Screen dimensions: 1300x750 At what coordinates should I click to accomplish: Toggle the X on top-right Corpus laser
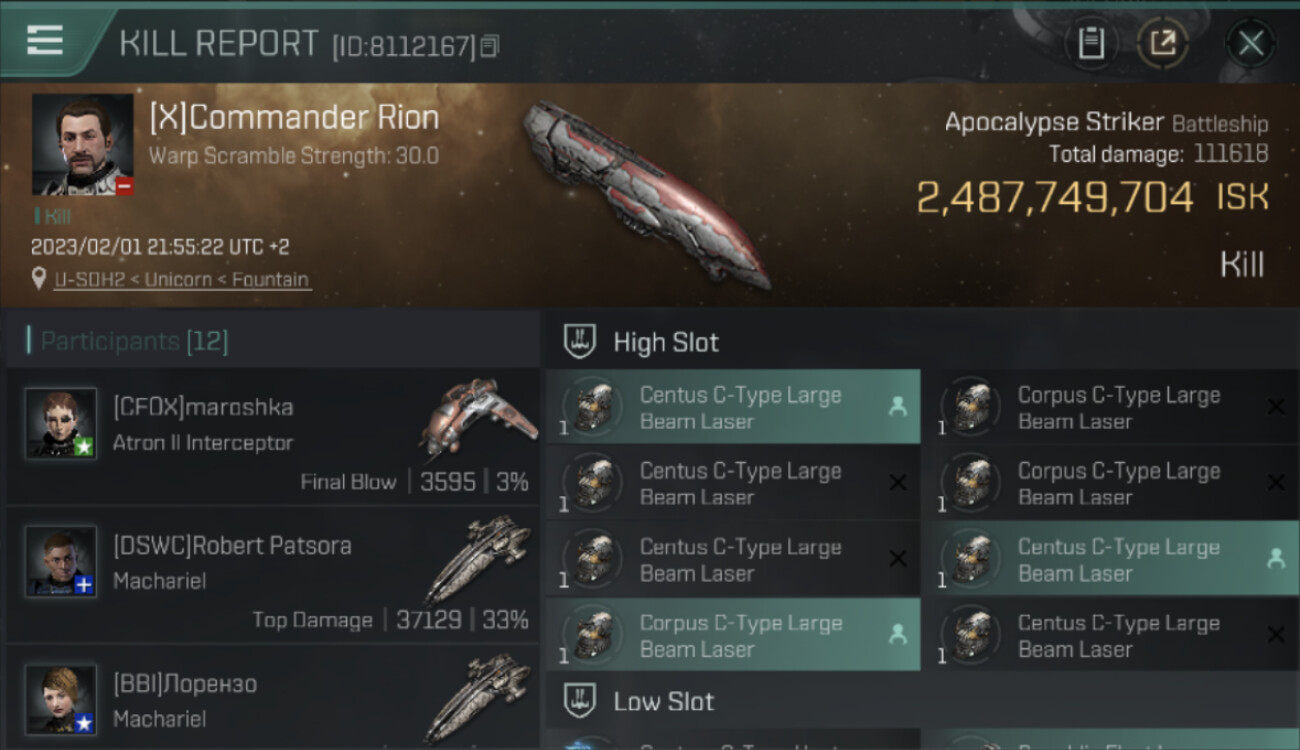1276,406
